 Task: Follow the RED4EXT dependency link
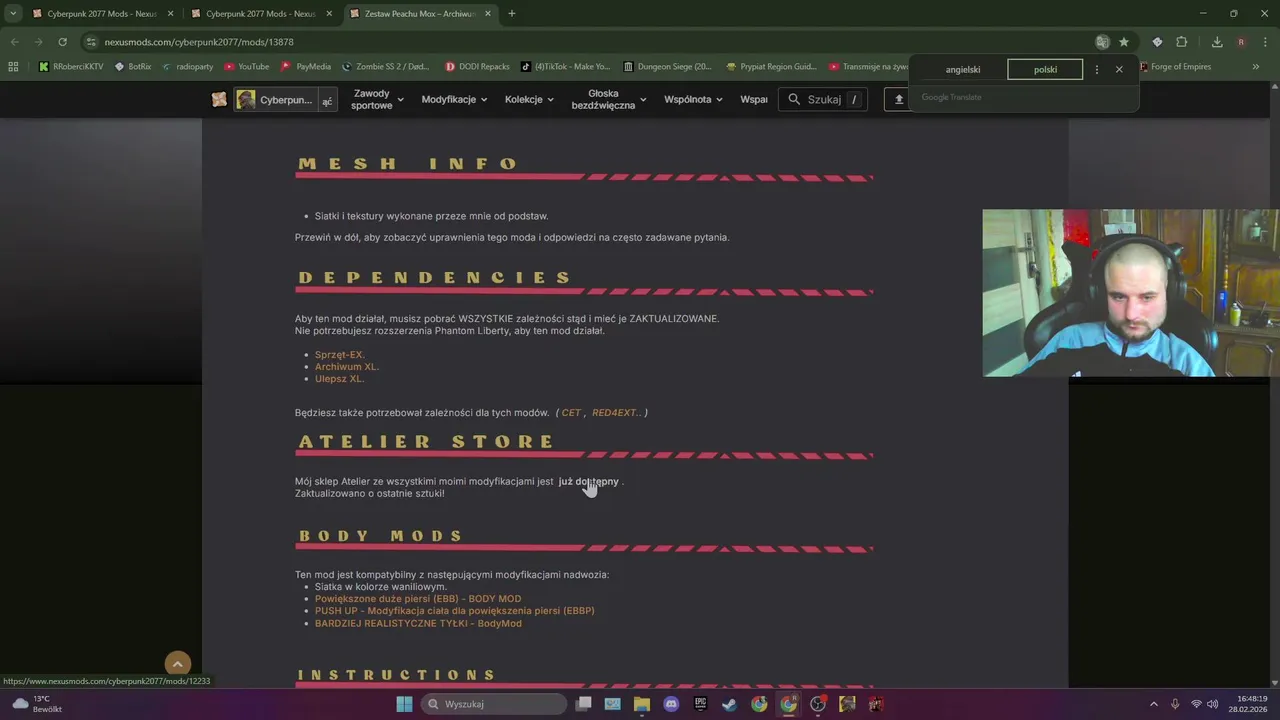tap(617, 412)
